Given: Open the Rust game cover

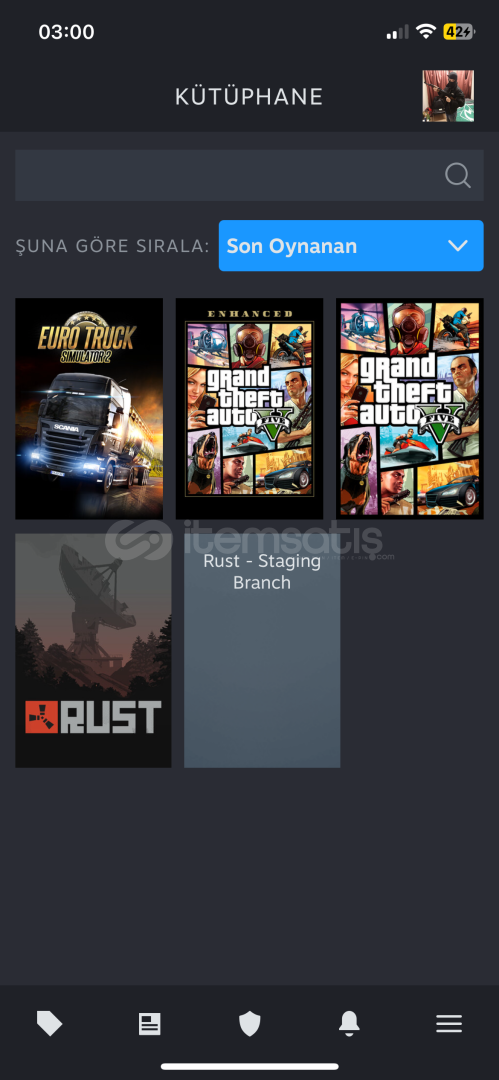Looking at the screenshot, I should pyautogui.click(x=93, y=650).
